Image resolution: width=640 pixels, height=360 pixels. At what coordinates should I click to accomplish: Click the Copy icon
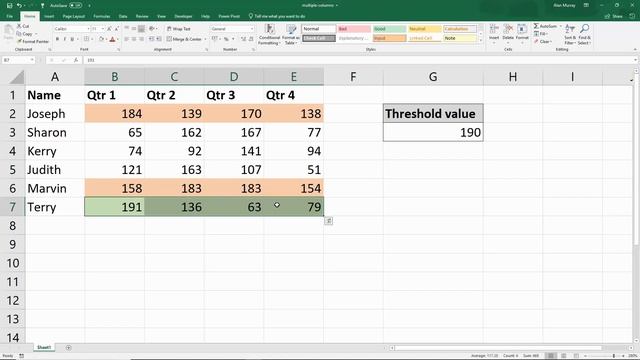pos(19,33)
